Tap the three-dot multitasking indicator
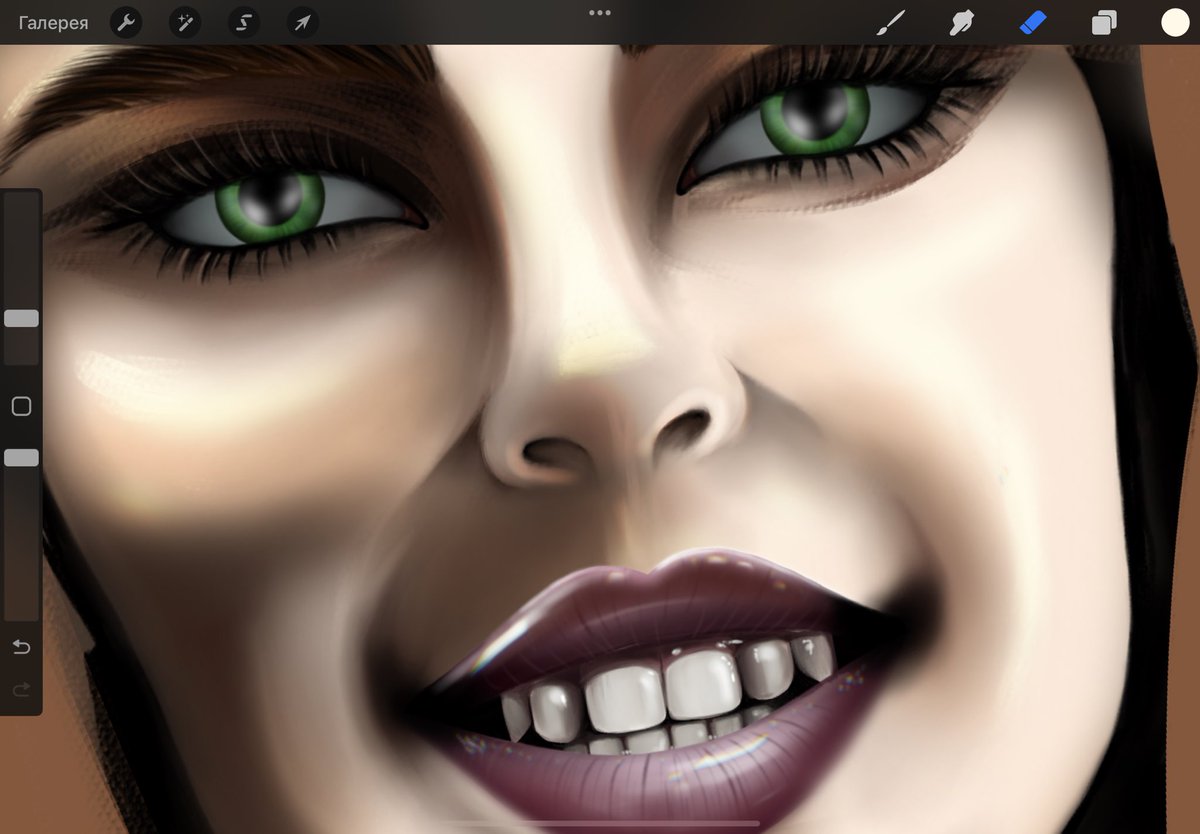 coord(599,13)
